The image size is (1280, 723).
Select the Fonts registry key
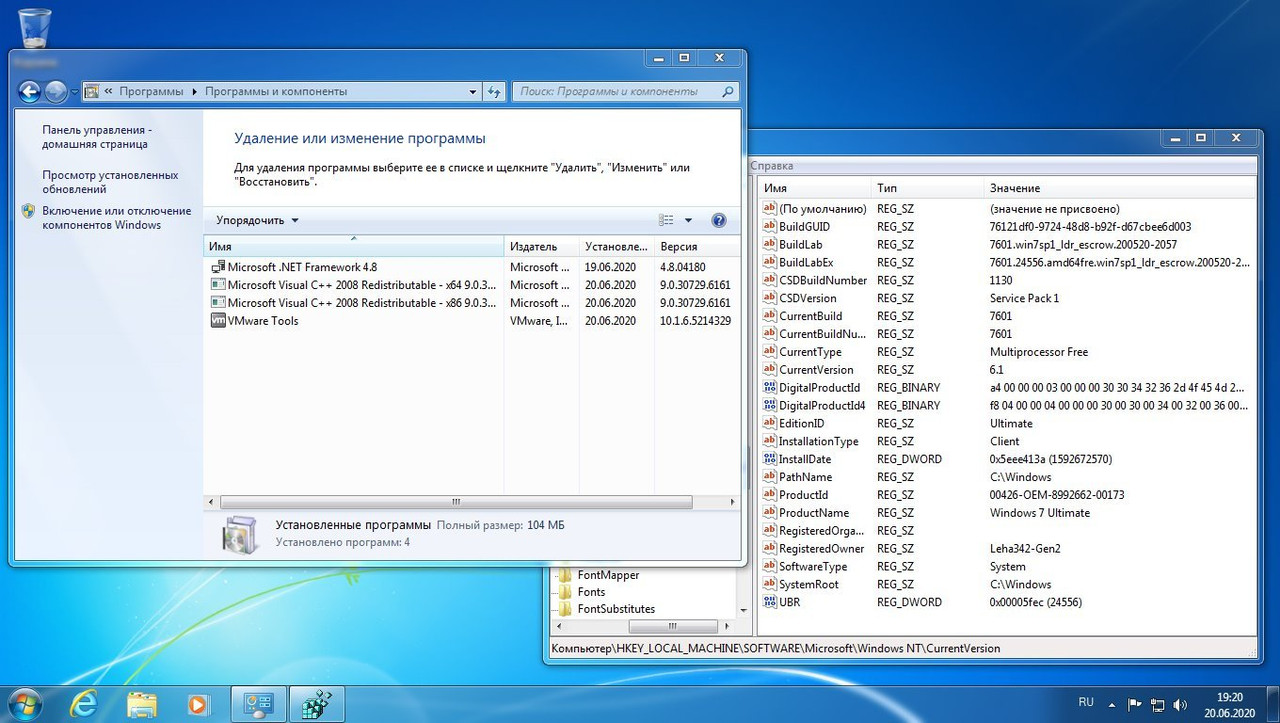click(x=592, y=592)
